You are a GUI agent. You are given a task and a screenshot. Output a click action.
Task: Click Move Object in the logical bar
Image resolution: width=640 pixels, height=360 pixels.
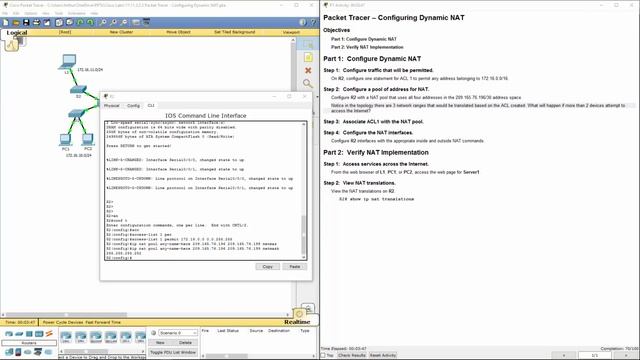(x=178, y=32)
